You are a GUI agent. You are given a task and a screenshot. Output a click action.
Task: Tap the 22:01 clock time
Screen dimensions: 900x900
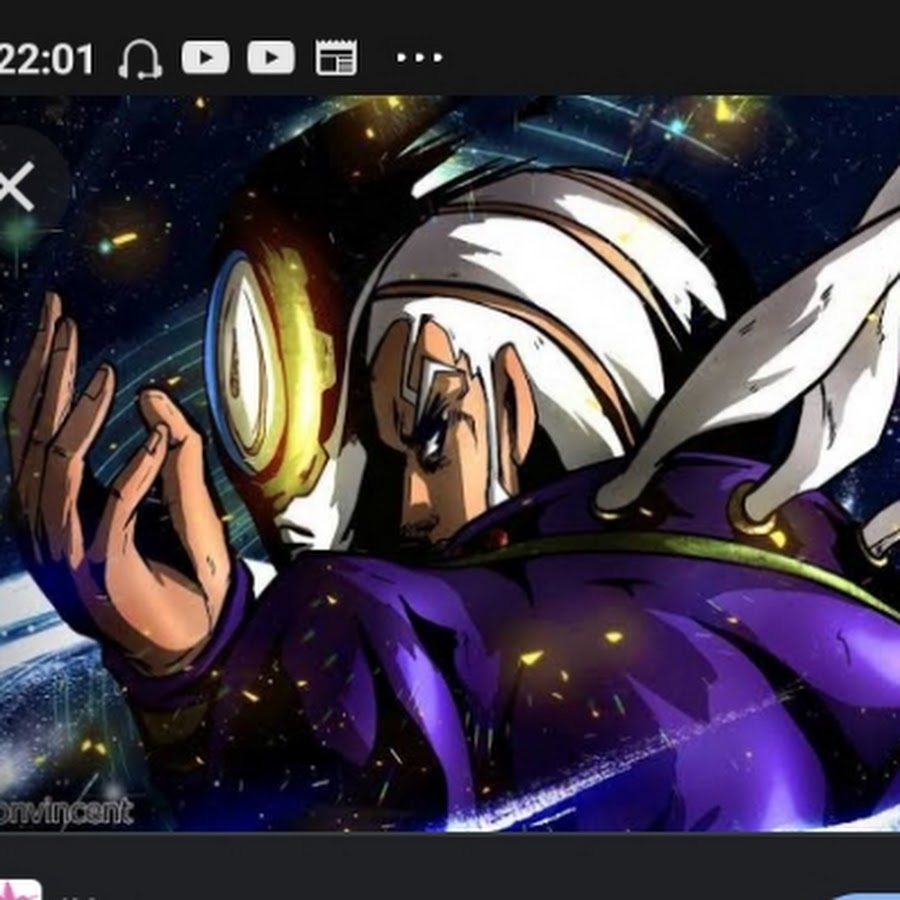(x=45, y=59)
